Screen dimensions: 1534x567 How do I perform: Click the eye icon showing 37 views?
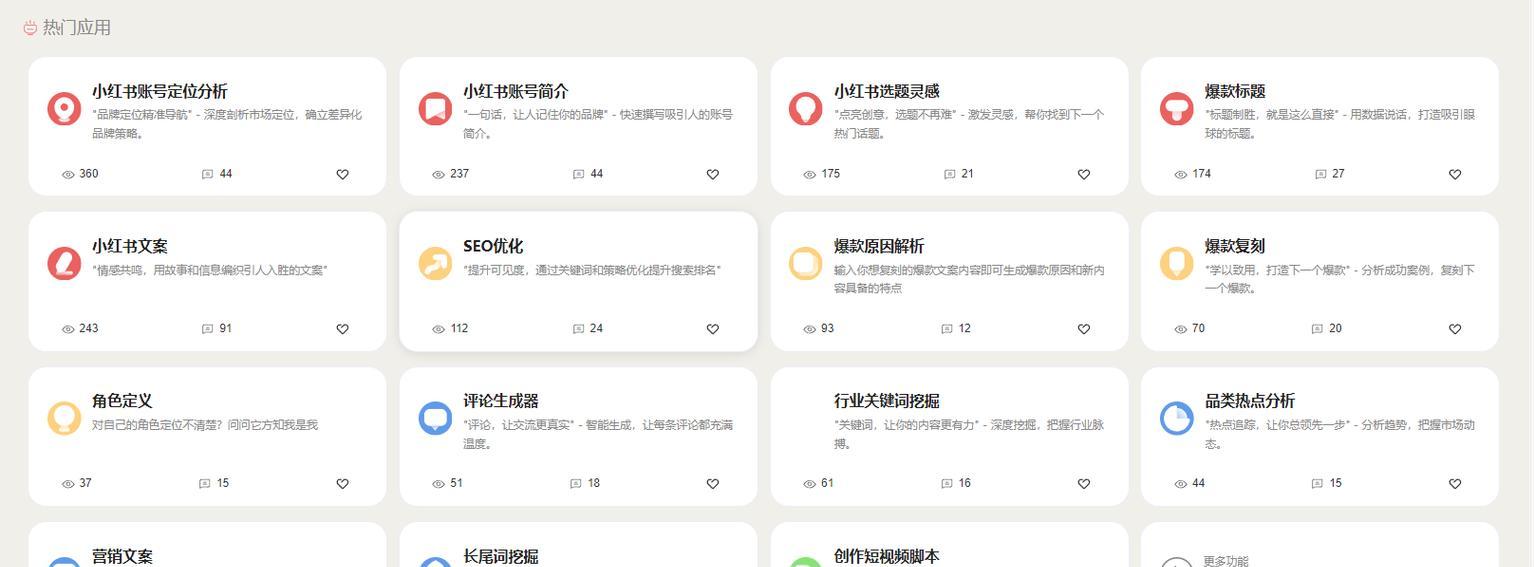click(68, 484)
